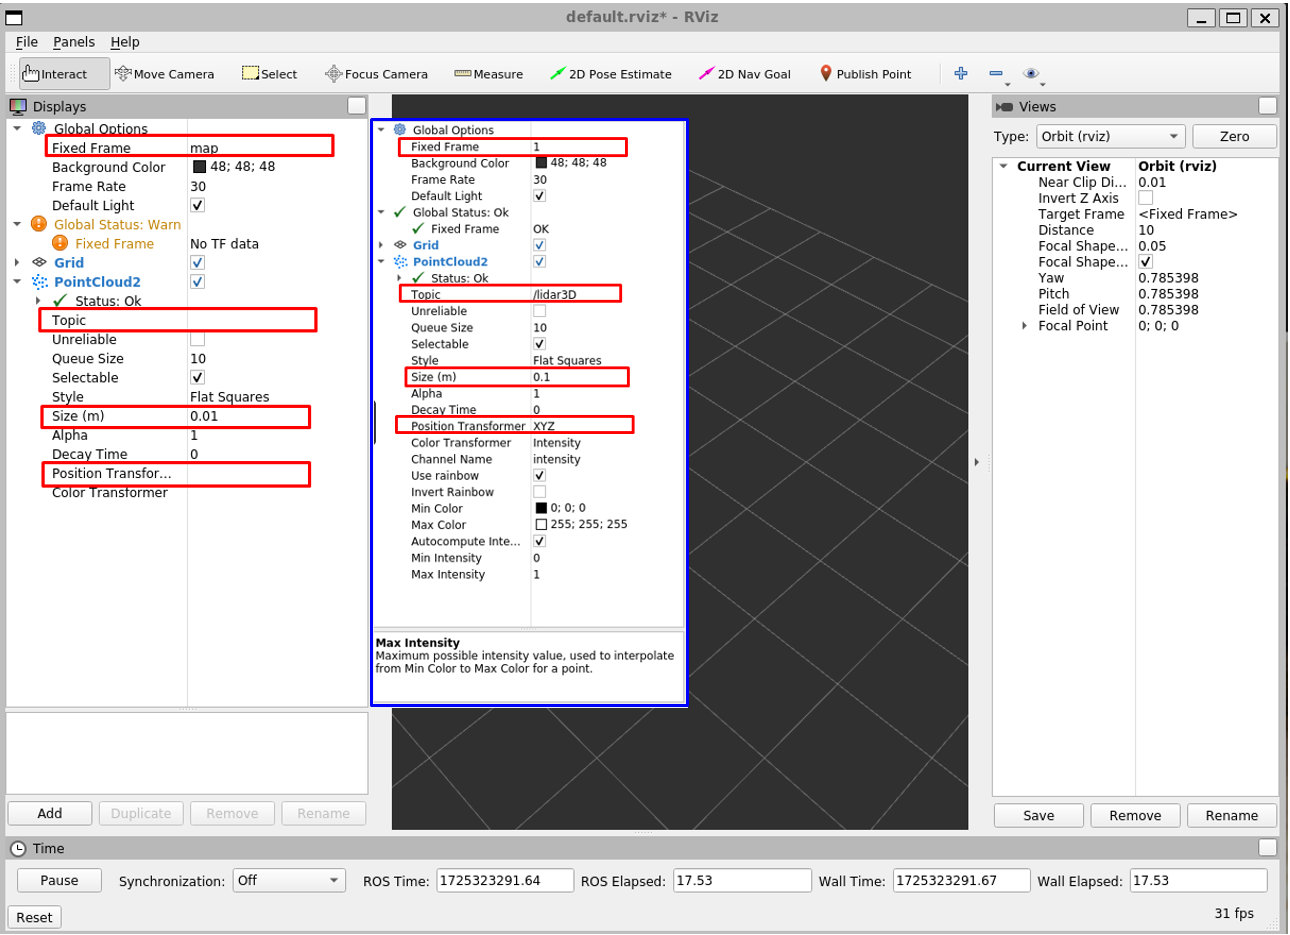Viewport: 1290px width, 935px height.
Task: Expand the Grid display tree item
Action: pyautogui.click(x=17, y=262)
